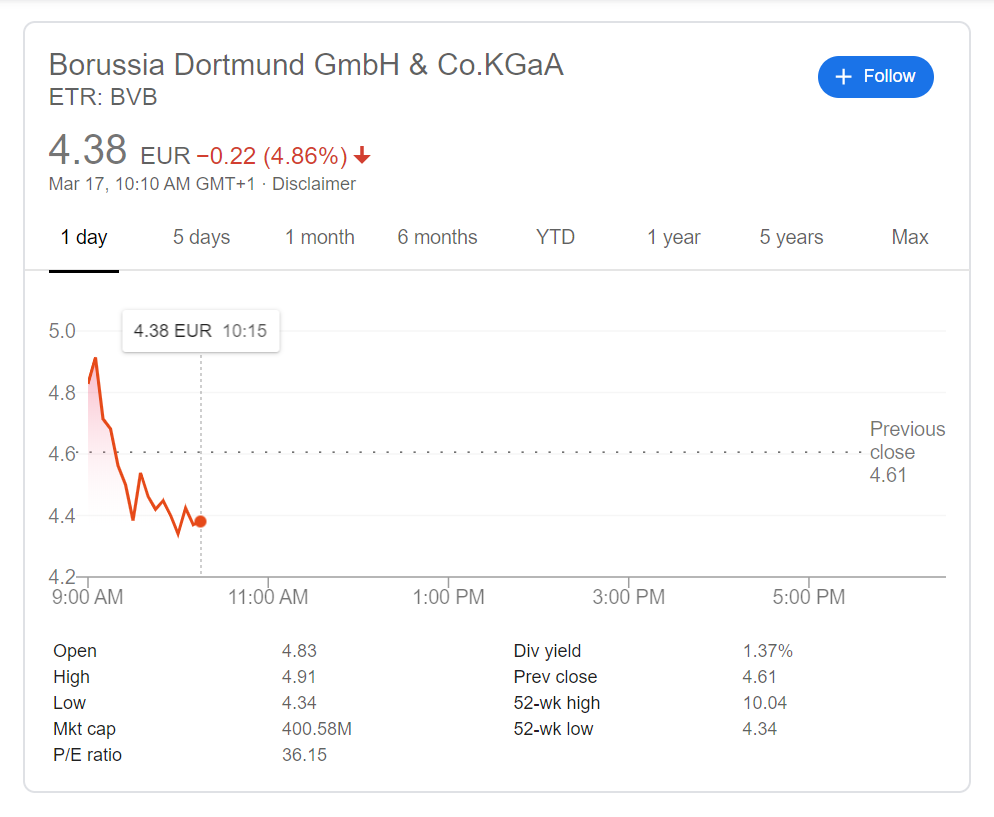
Task: Select the YTD range tab
Action: coord(555,237)
